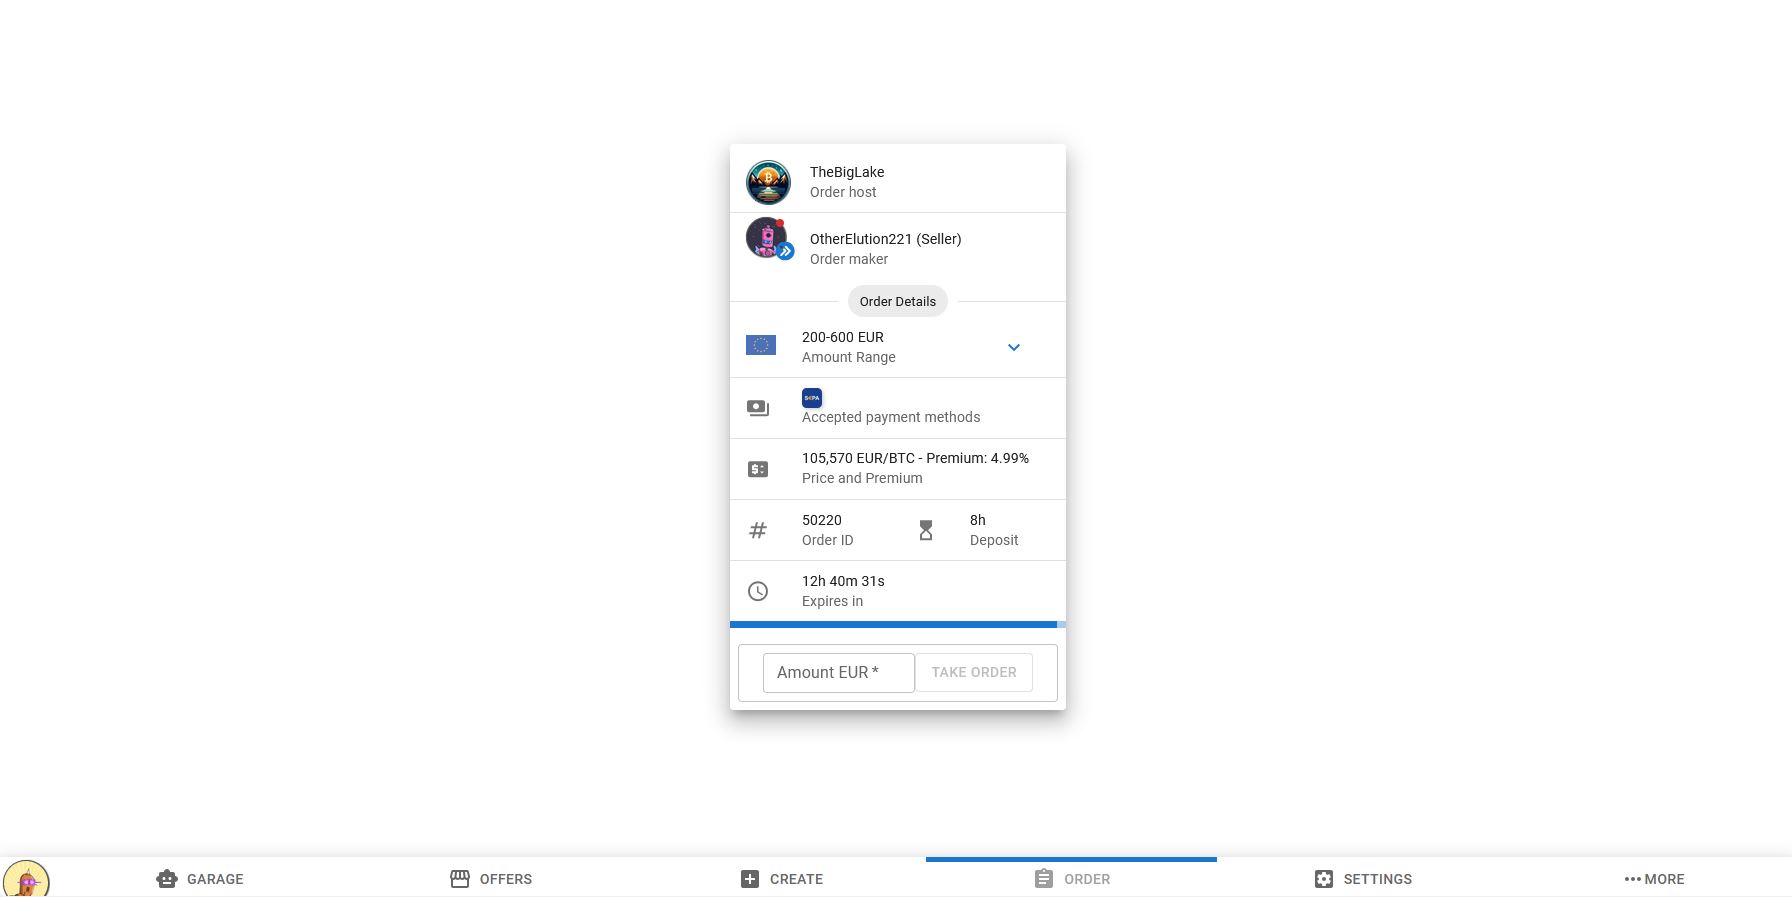Viewport: 1792px width, 897px height.
Task: Open the Garage tab
Action: pos(200,879)
